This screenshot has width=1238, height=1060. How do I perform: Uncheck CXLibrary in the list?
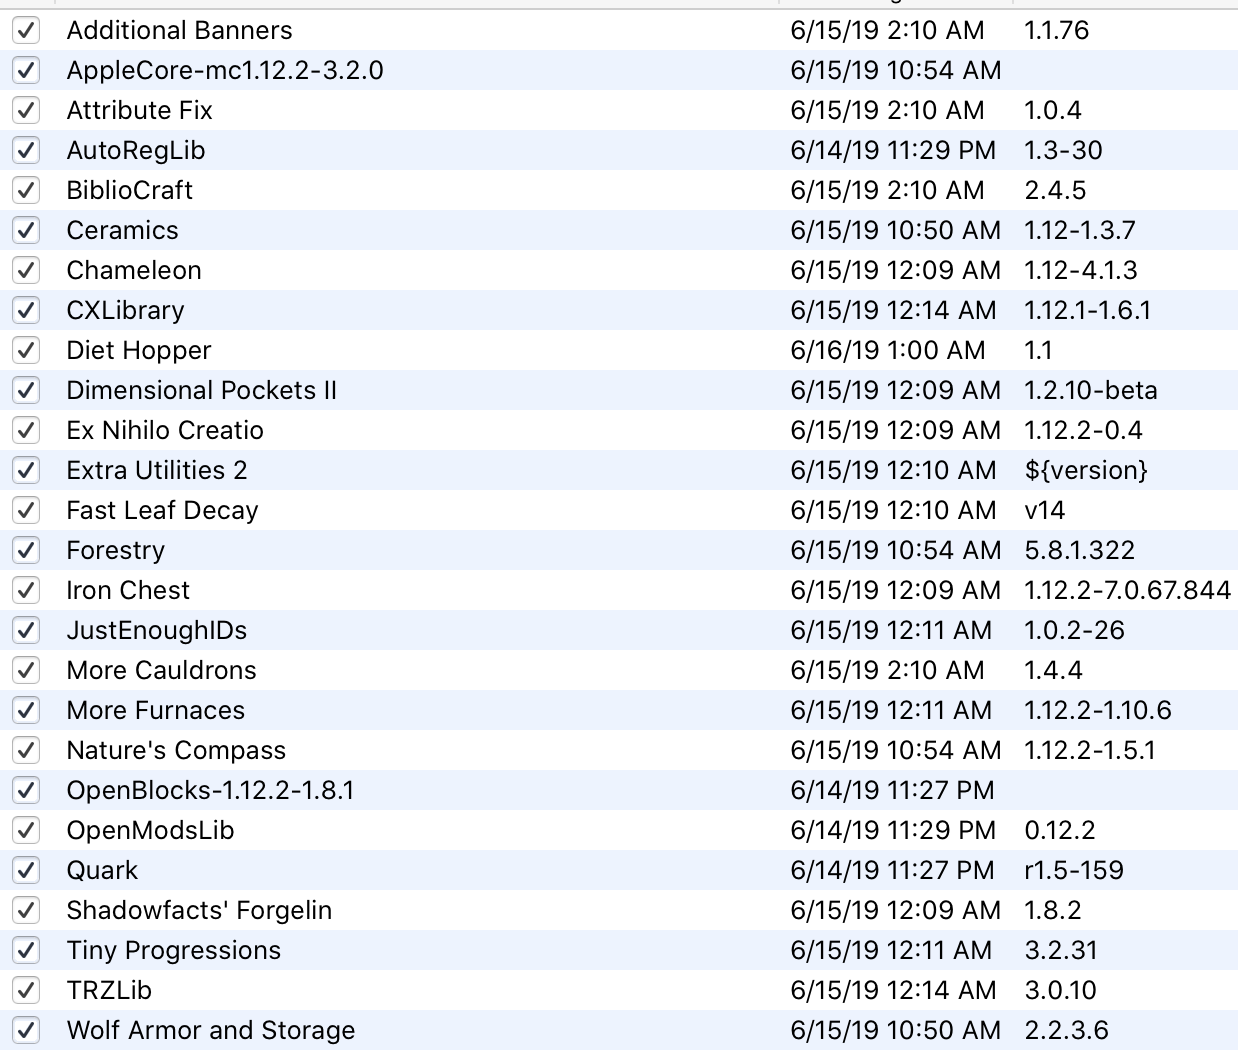pos(26,310)
